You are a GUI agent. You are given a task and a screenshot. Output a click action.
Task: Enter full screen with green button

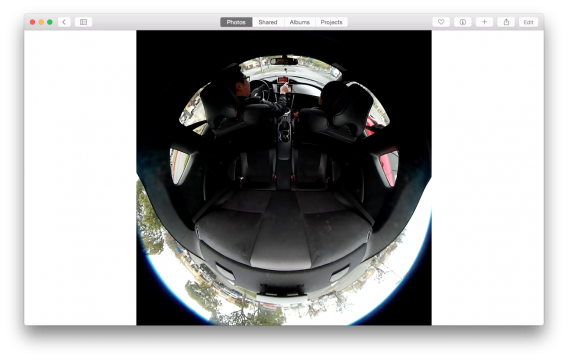(50, 22)
